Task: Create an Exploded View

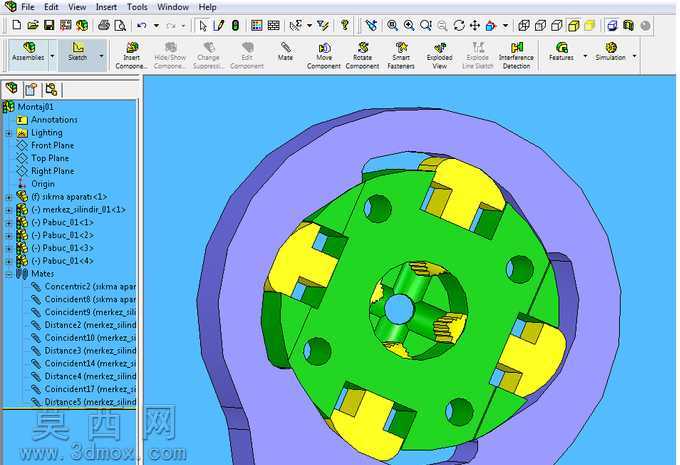Action: coord(439,55)
